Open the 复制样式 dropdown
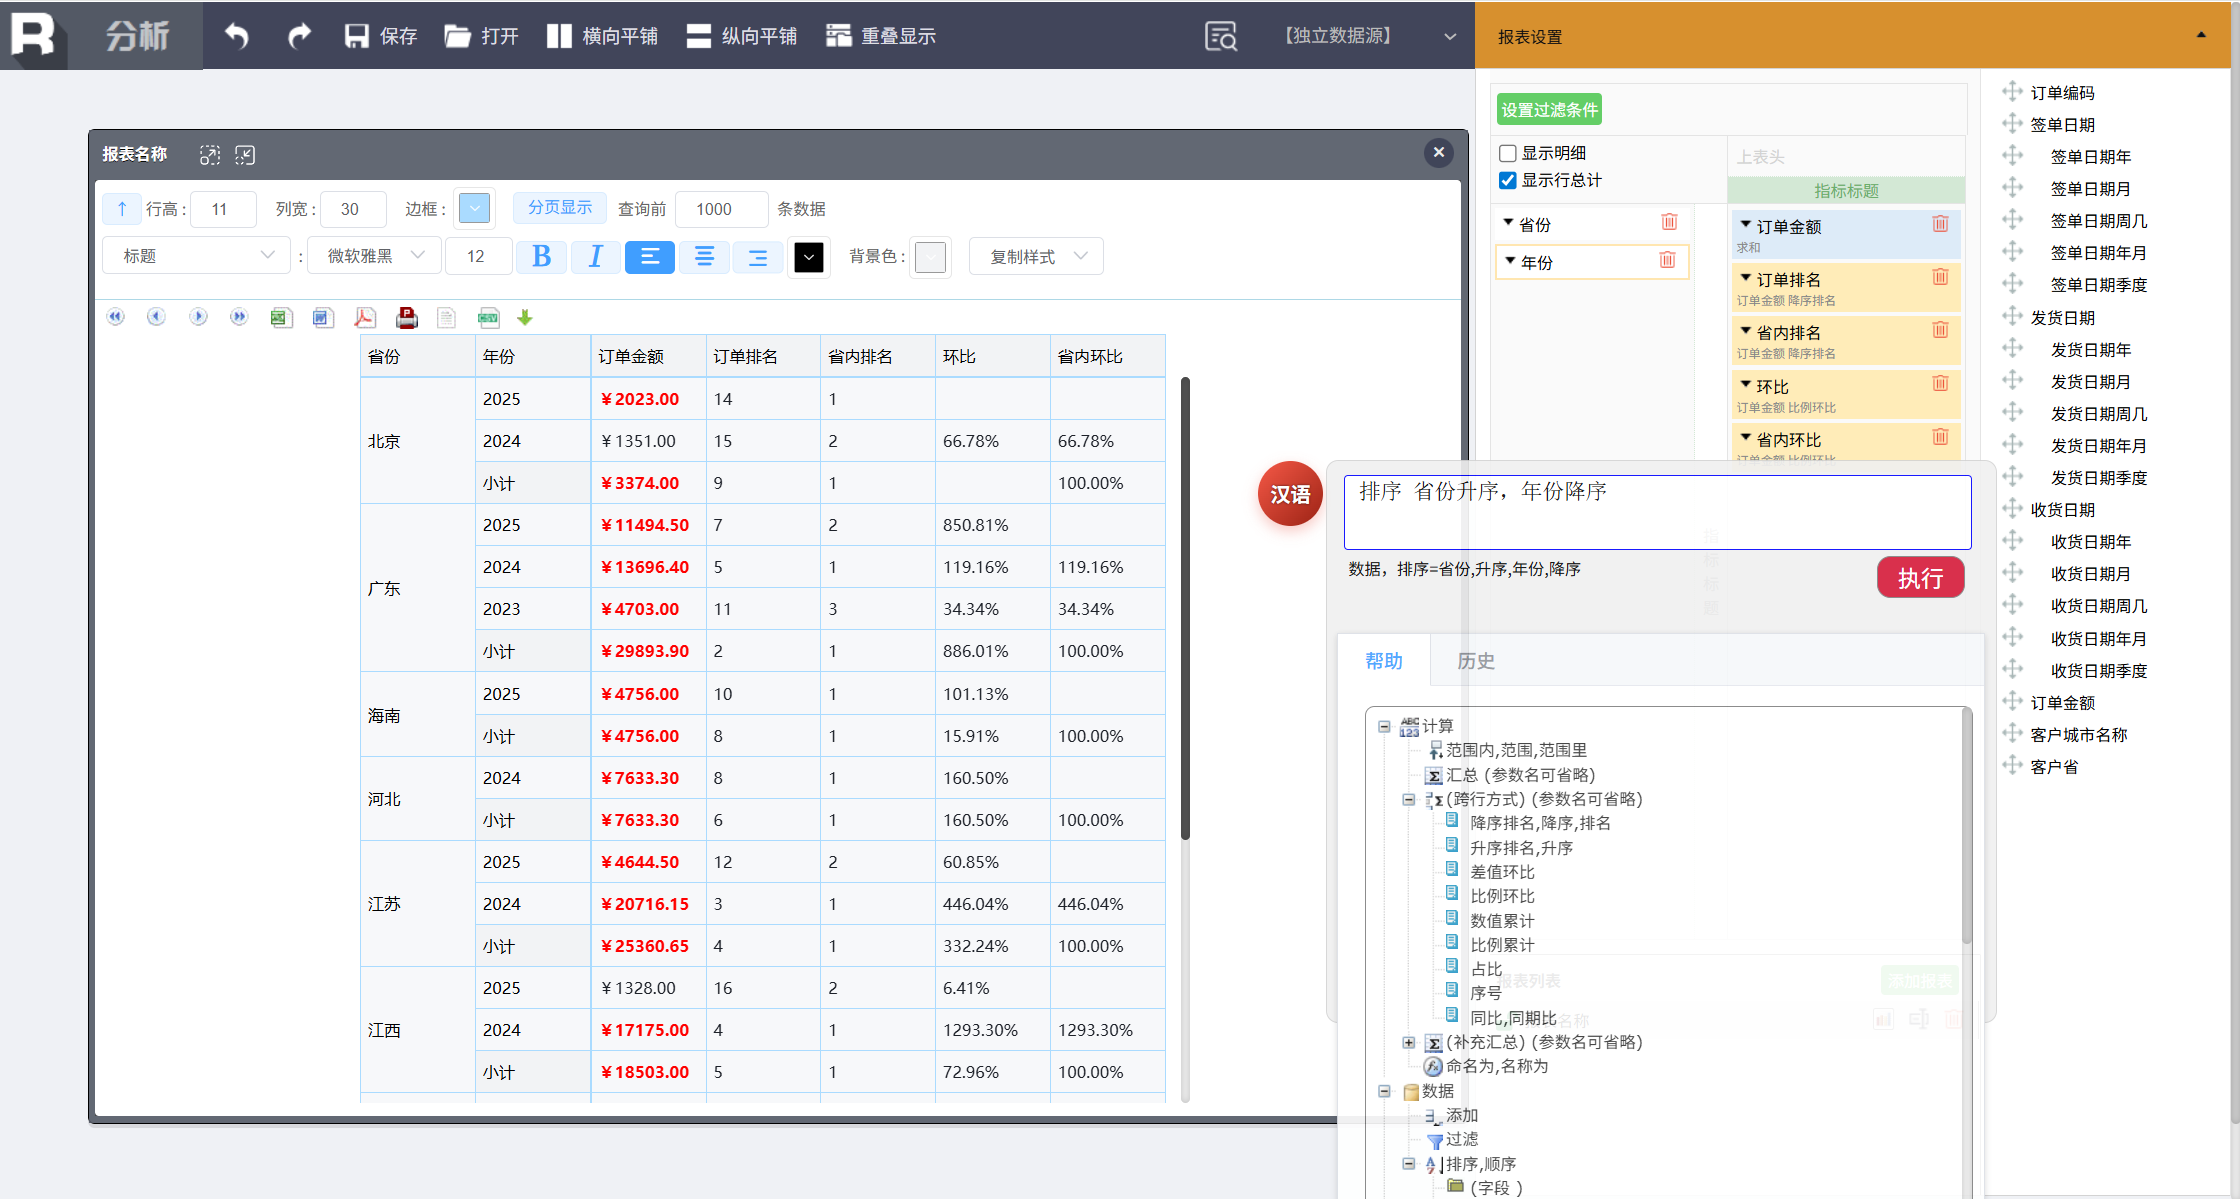Image resolution: width=2240 pixels, height=1199 pixels. pyautogui.click(x=1036, y=256)
